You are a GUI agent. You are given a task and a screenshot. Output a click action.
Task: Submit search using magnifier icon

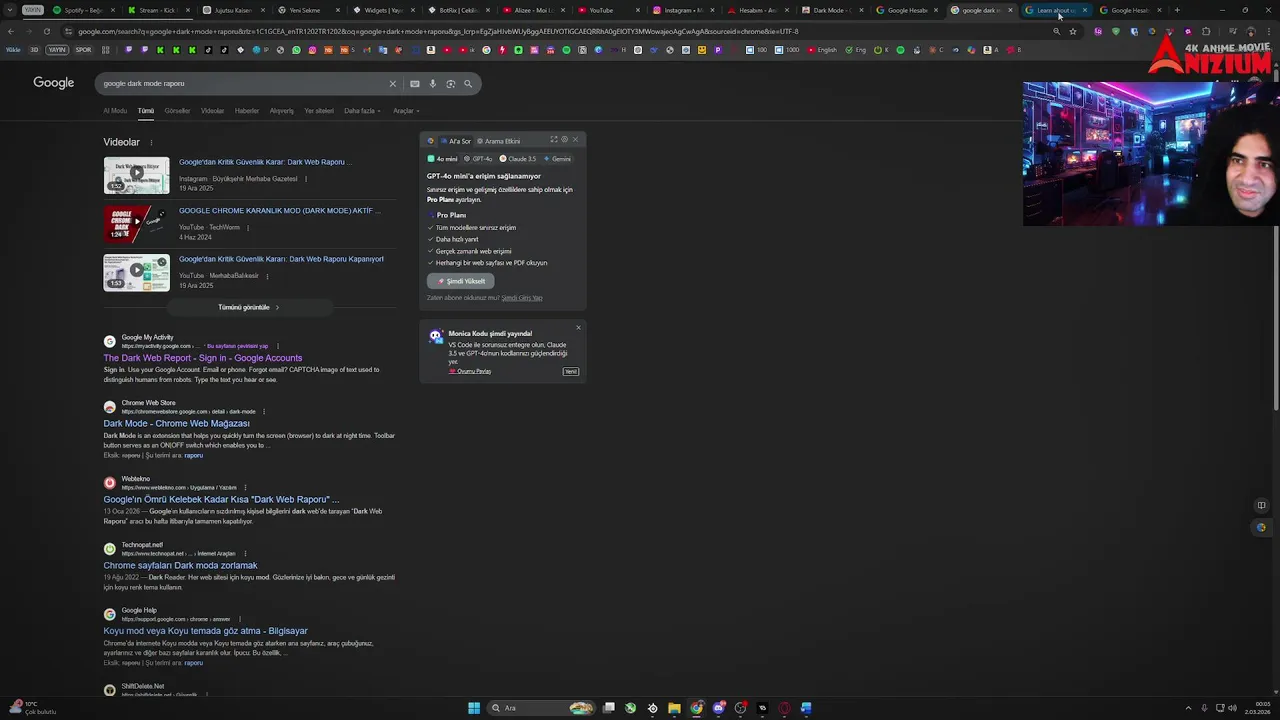468,84
